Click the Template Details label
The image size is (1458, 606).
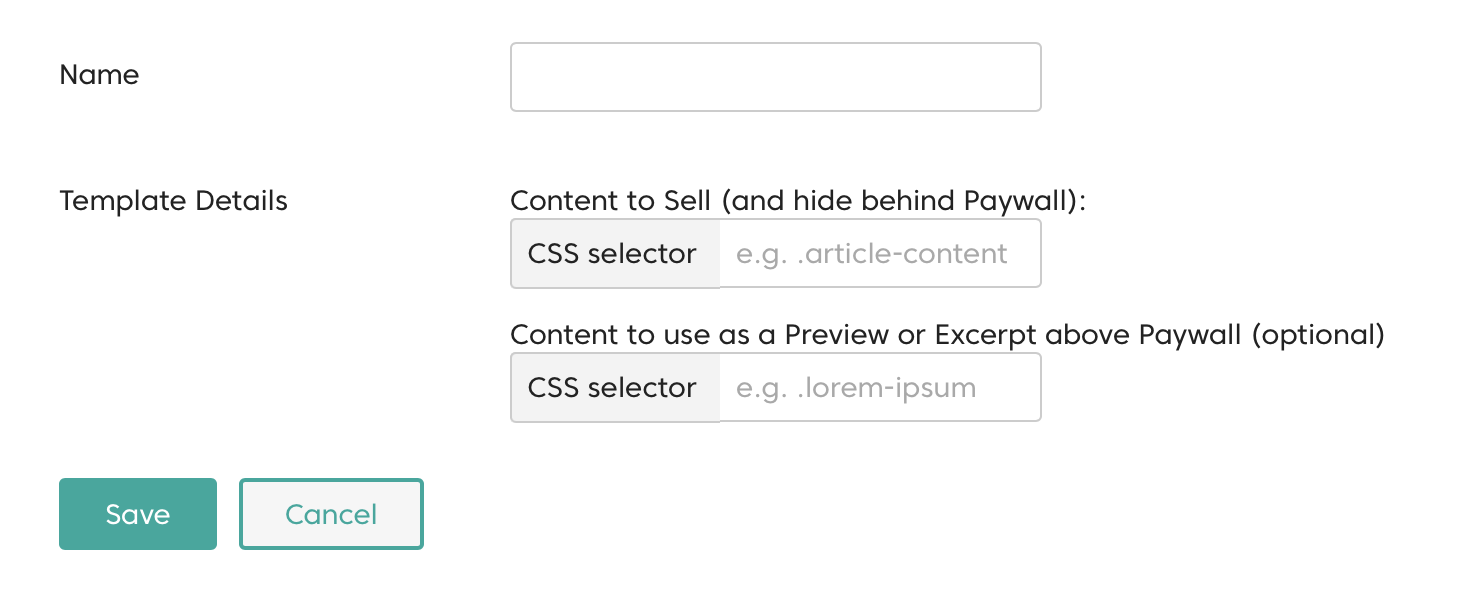pos(173,201)
